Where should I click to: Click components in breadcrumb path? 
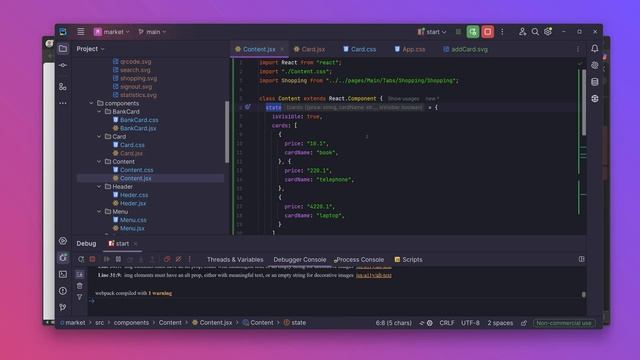pos(131,323)
